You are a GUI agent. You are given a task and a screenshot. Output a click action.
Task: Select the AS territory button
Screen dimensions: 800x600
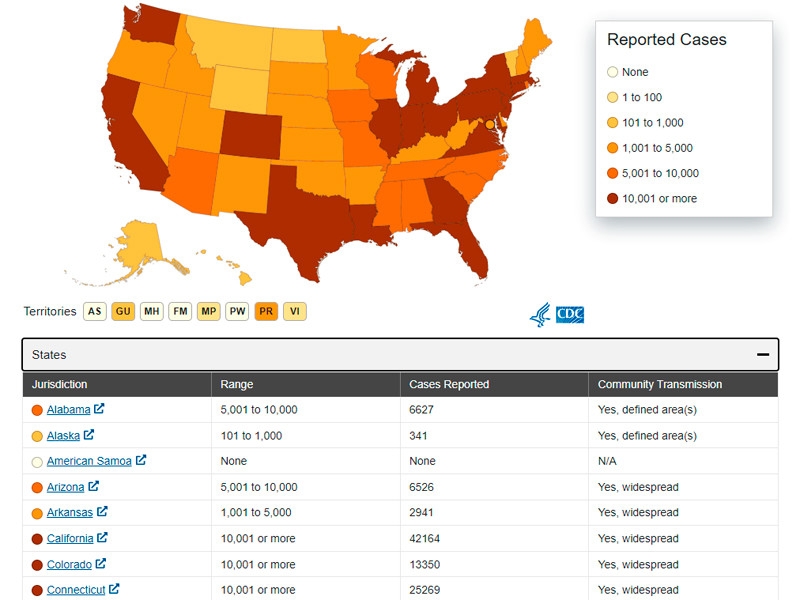click(x=95, y=311)
